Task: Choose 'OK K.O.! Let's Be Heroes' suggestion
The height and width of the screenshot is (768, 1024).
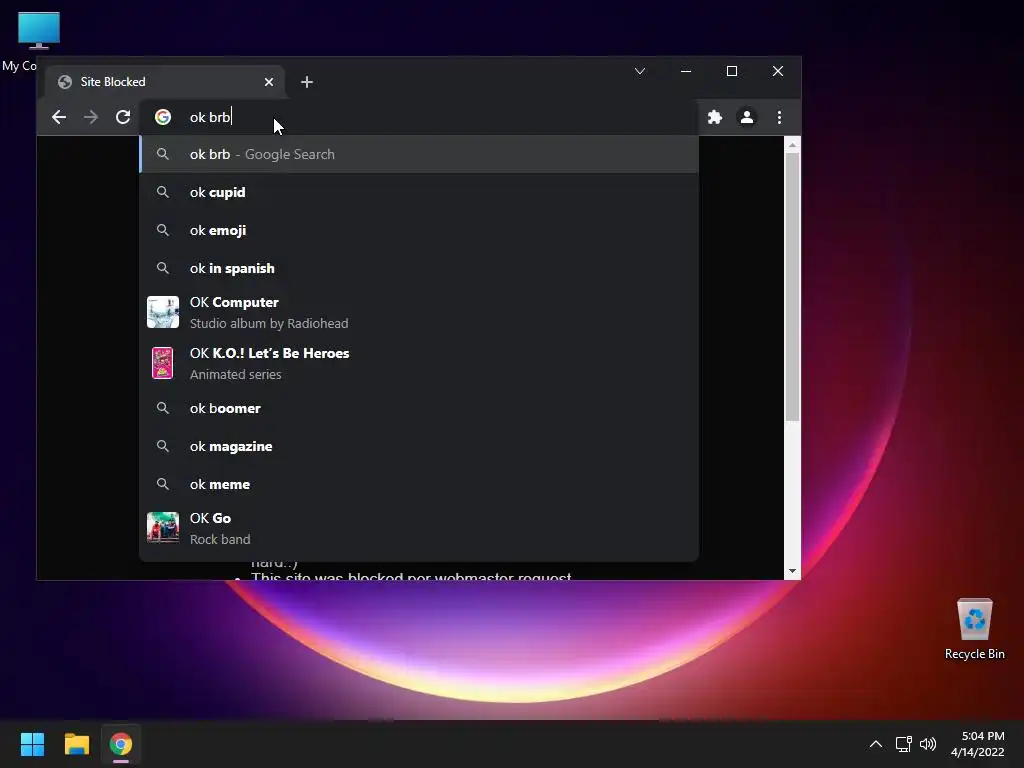Action: pos(419,363)
